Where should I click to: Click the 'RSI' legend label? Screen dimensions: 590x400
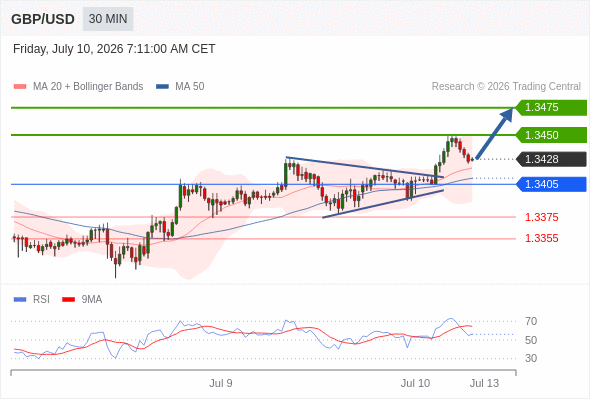[x=41, y=300]
